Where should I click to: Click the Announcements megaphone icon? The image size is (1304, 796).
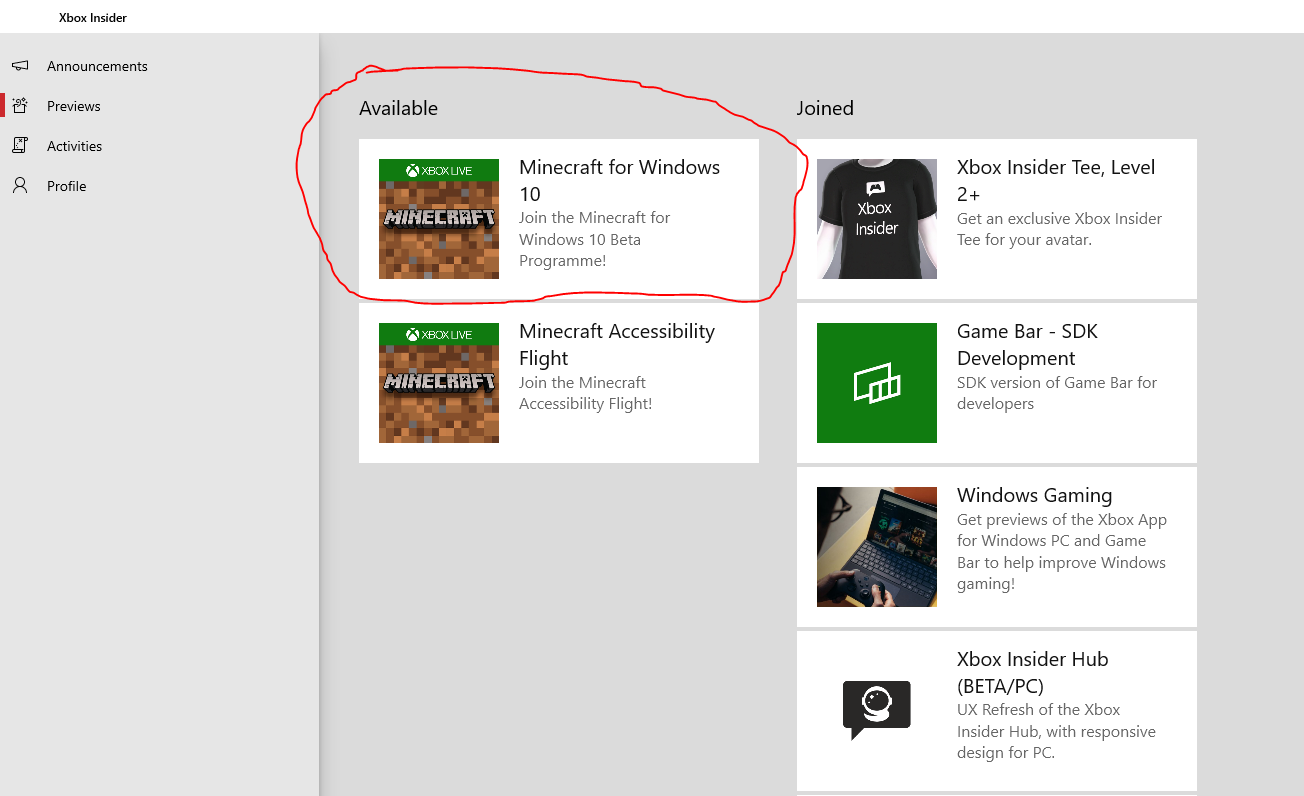pos(20,66)
